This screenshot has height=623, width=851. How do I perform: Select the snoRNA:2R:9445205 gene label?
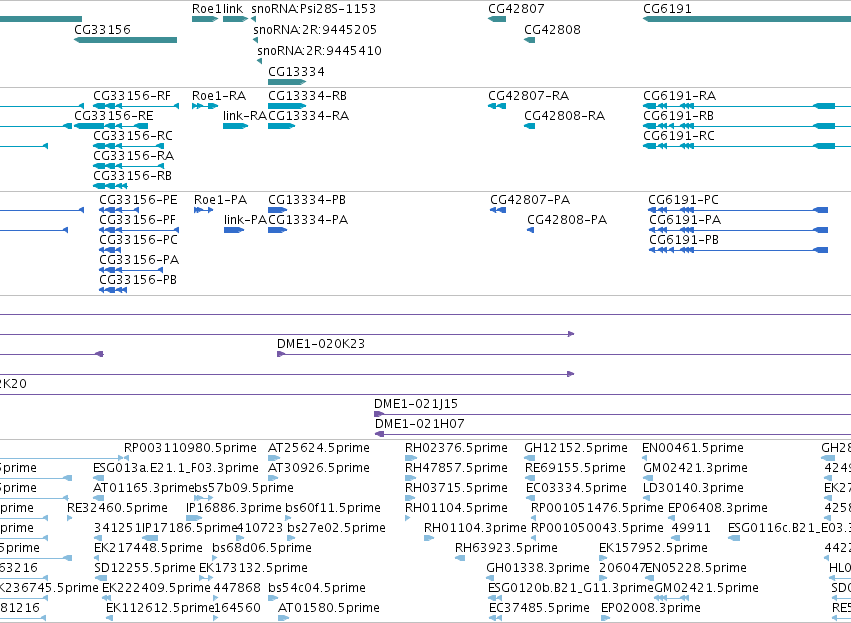coord(315,29)
